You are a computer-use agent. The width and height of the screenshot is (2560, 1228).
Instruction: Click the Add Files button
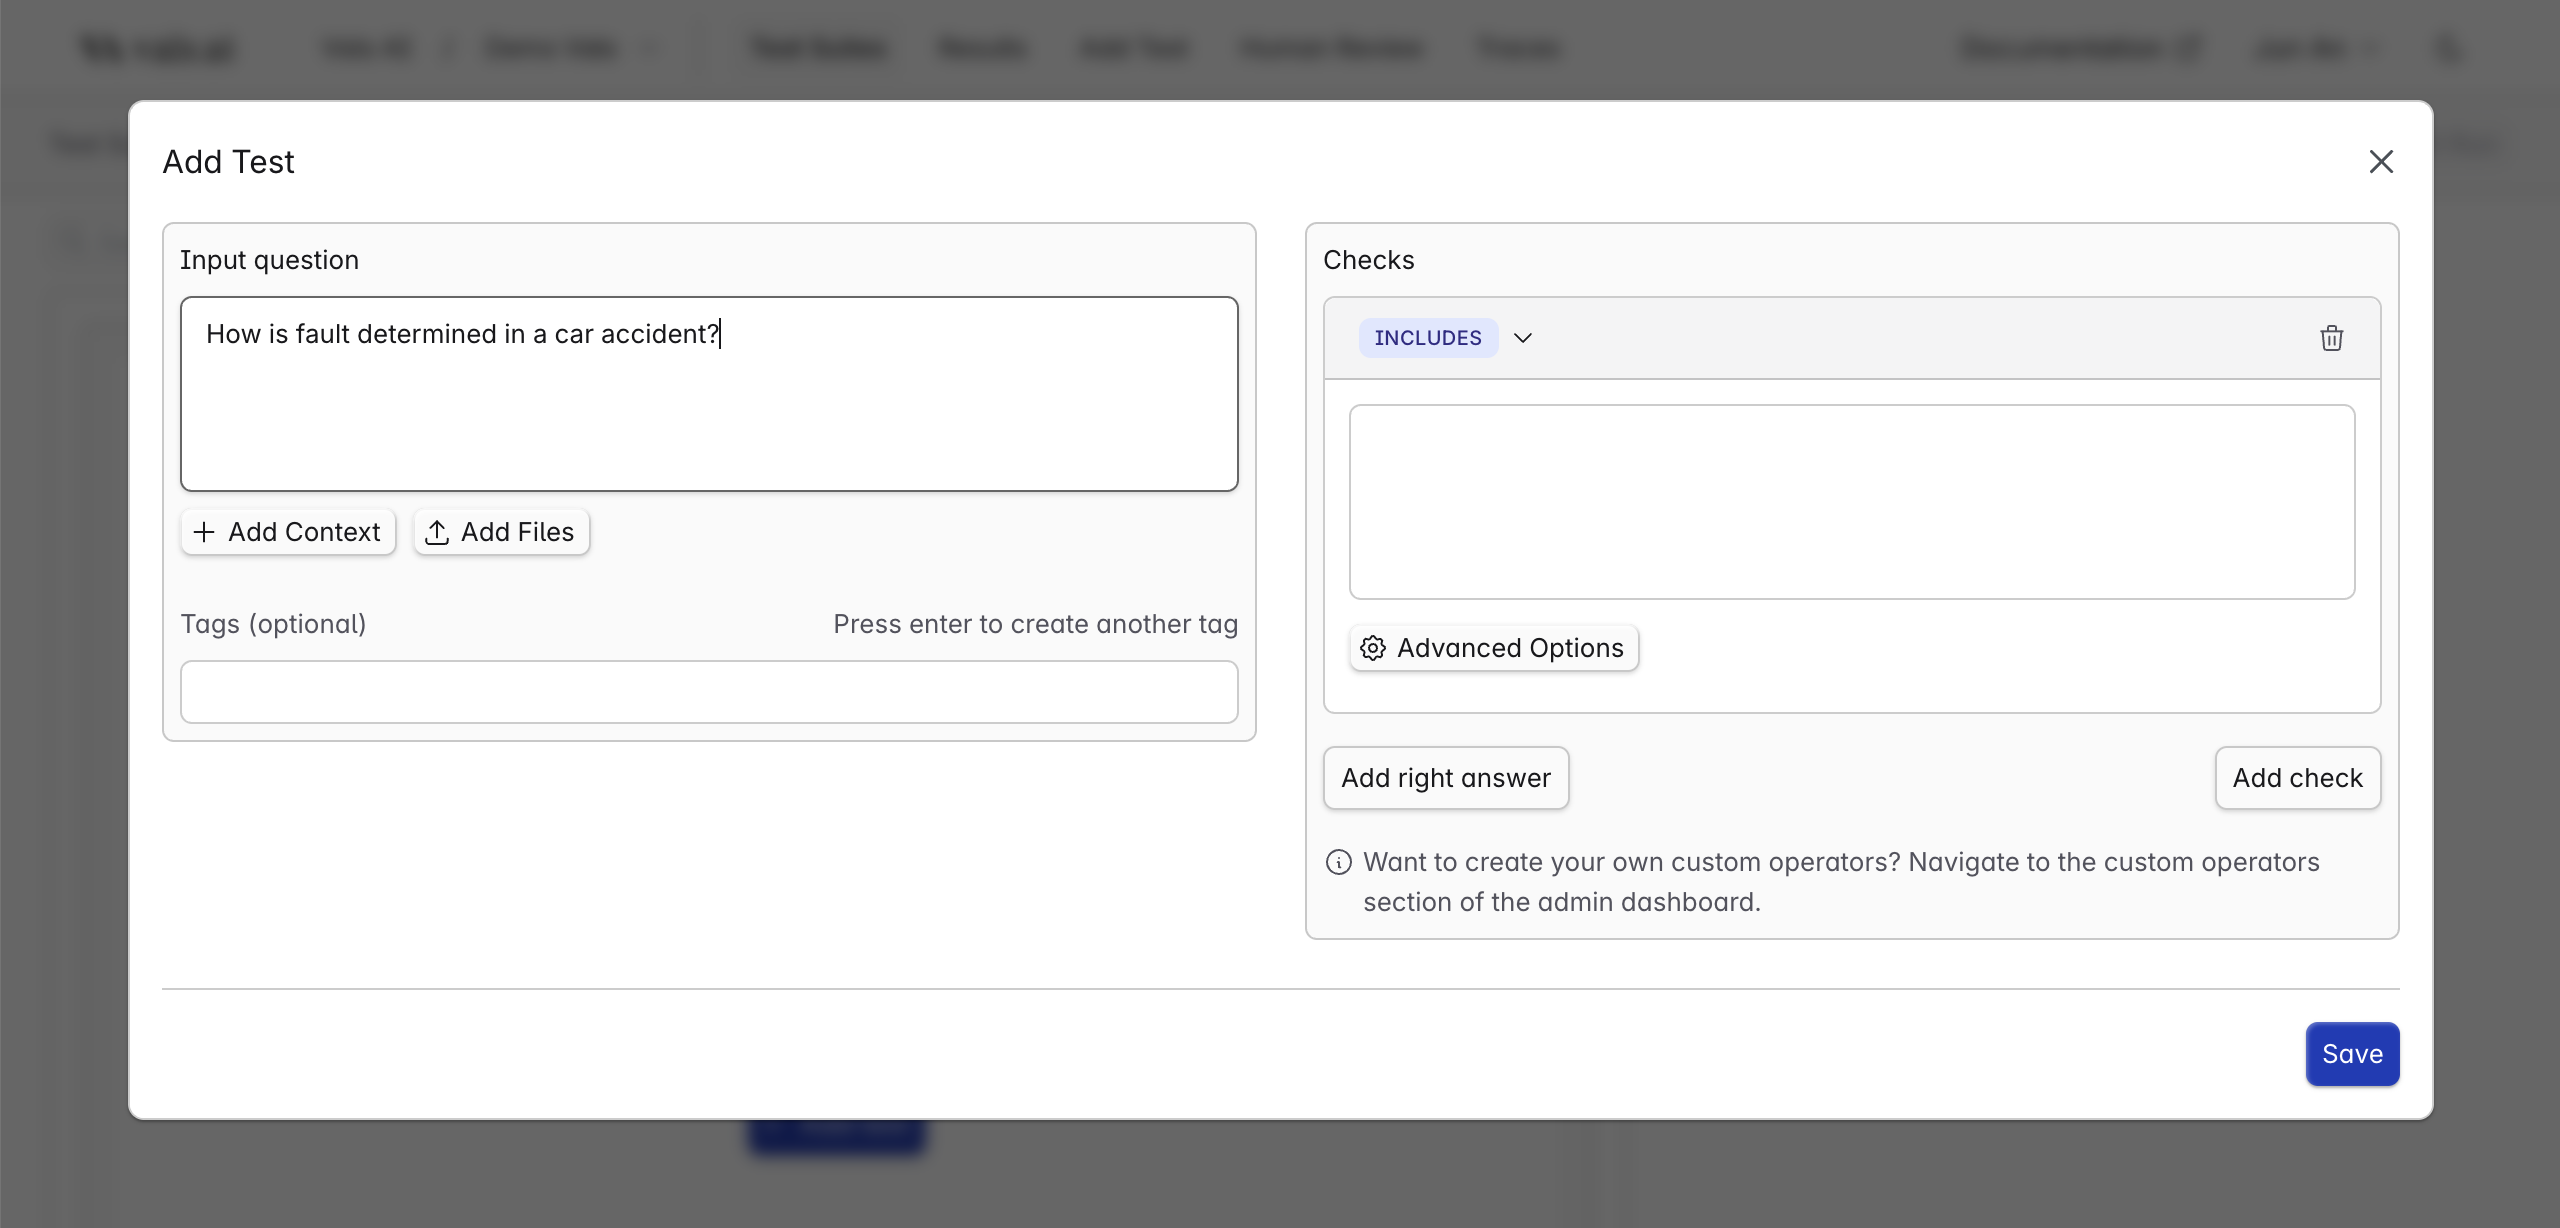point(501,532)
